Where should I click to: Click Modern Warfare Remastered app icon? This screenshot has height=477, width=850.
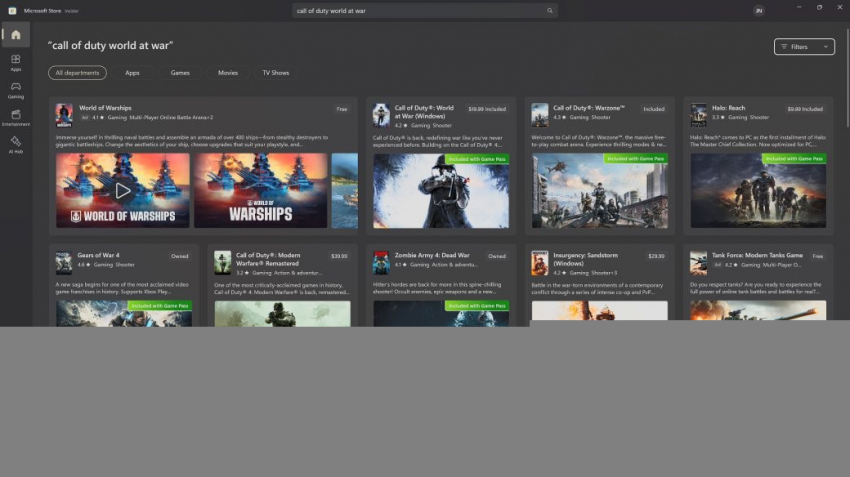222,262
